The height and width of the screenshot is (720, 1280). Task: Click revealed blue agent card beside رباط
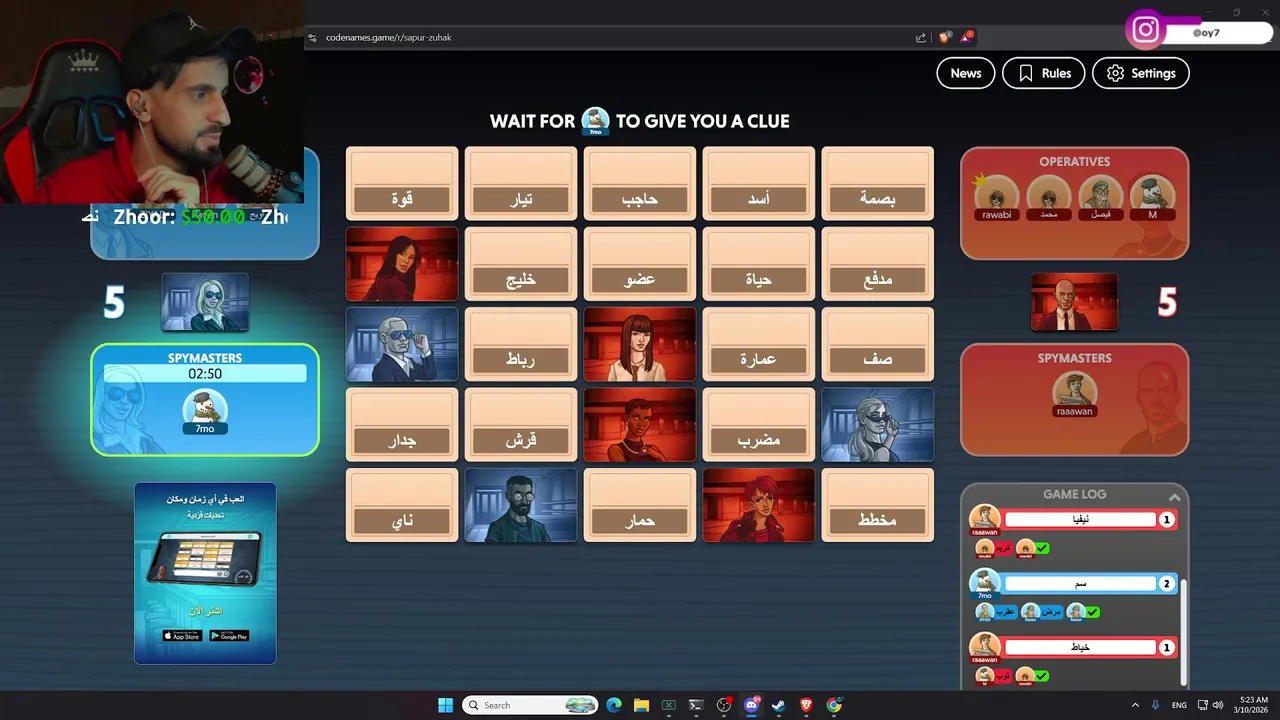pos(402,345)
